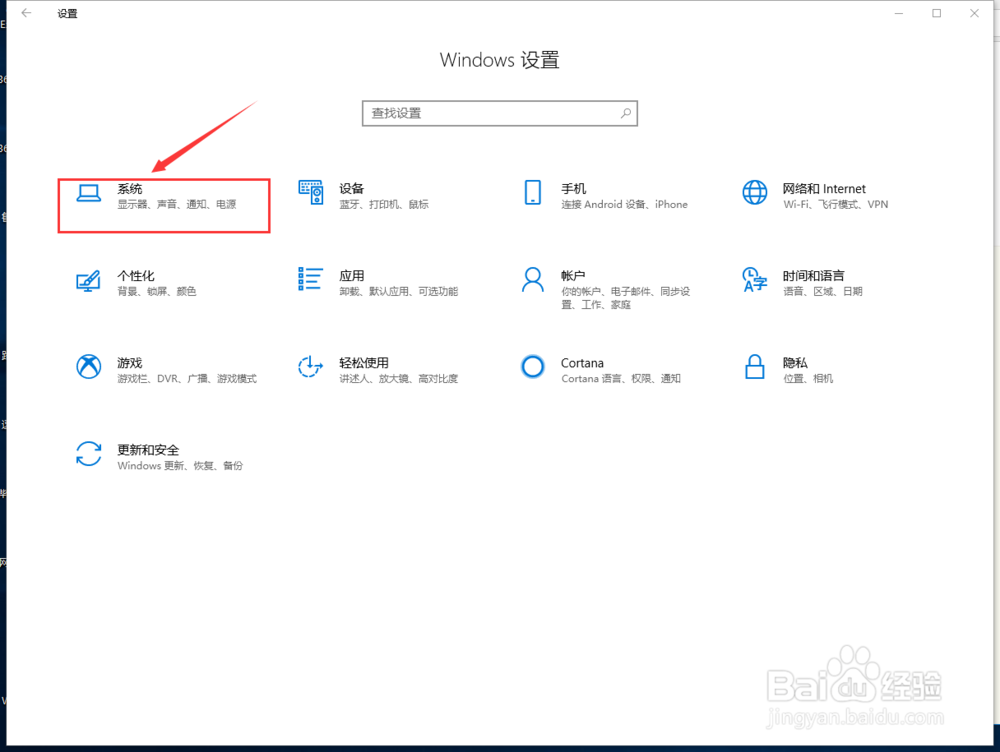This screenshot has height=752, width=1000.
Task: Select the 帐户 title text
Action: coord(573,276)
